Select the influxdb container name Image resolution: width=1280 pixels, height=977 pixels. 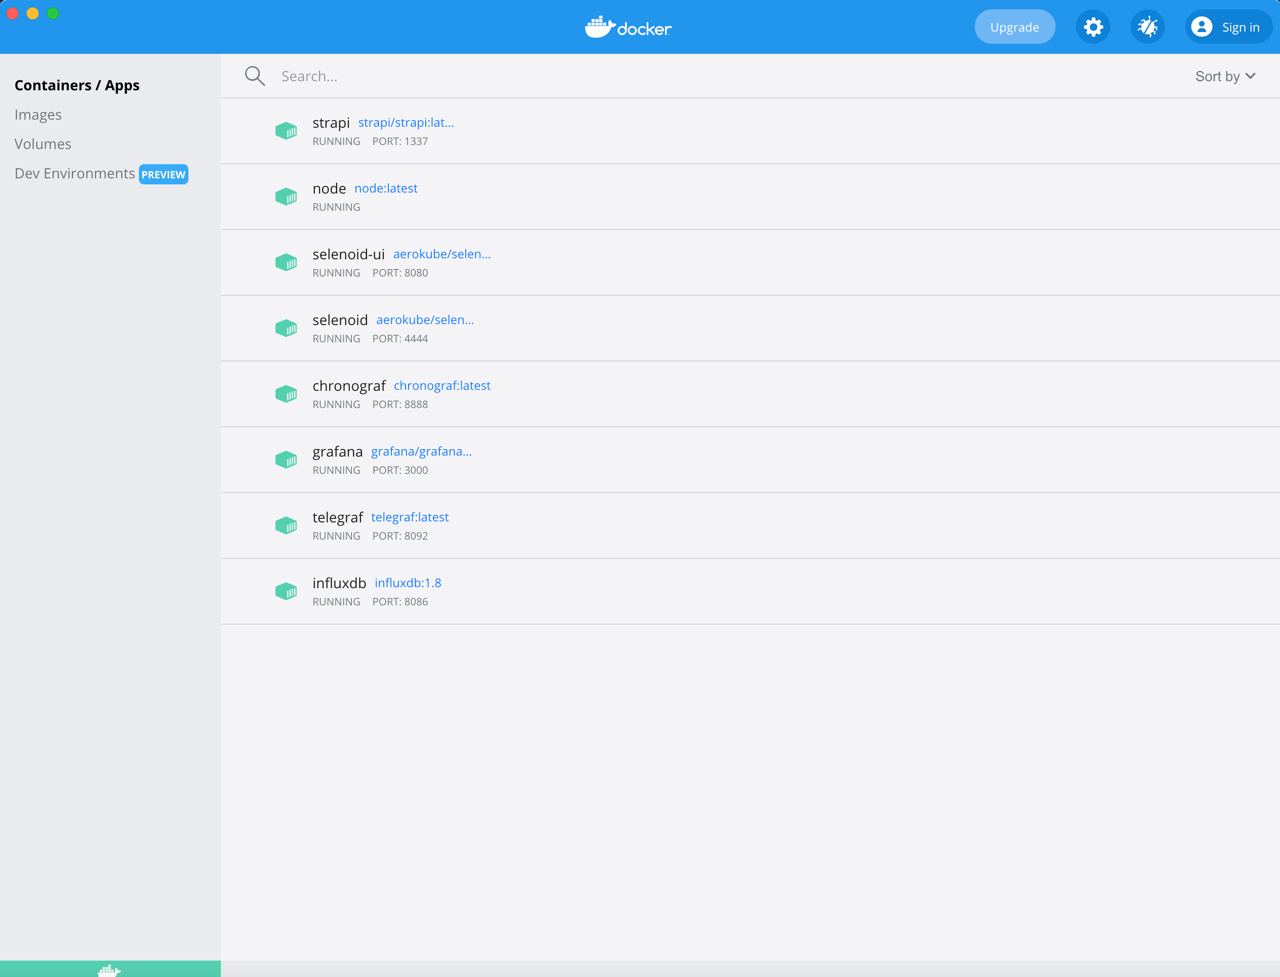pos(339,583)
